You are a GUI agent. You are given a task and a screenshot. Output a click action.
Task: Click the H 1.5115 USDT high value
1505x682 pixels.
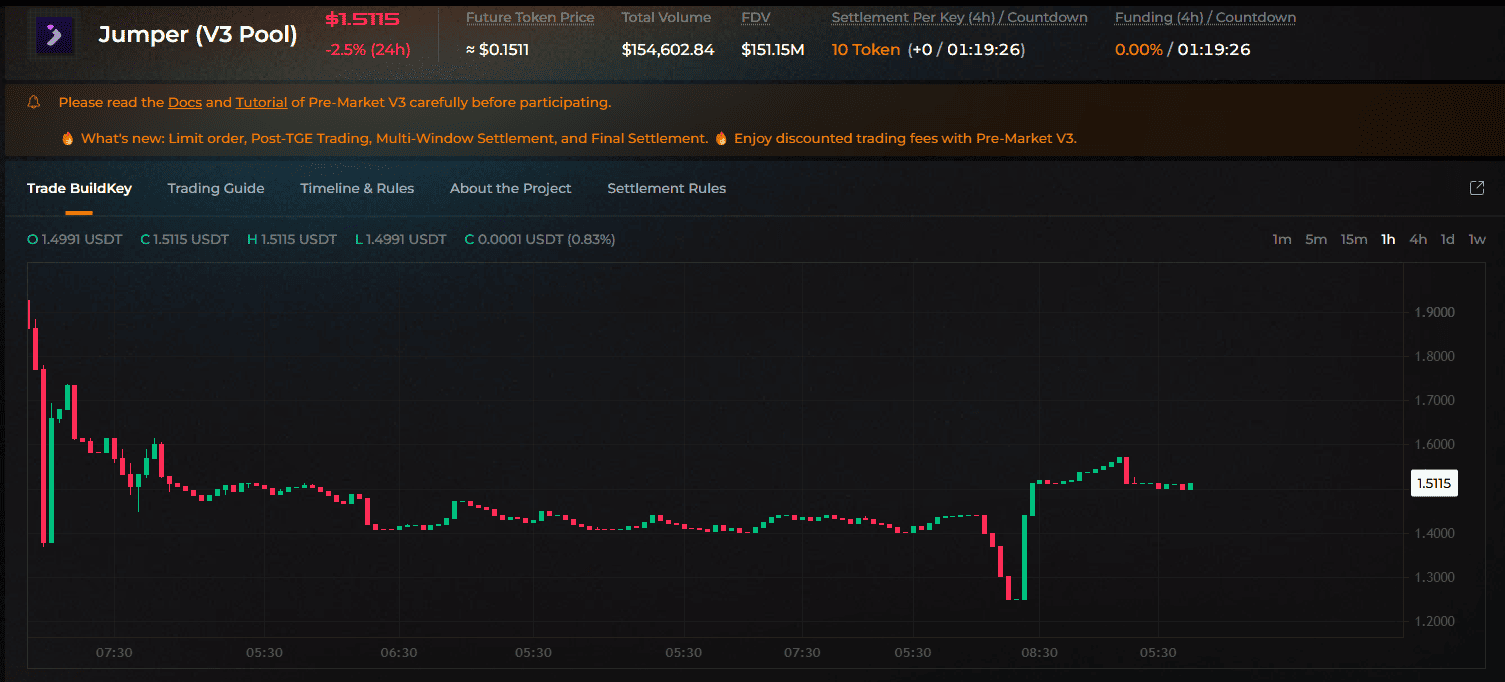pyautogui.click(x=292, y=240)
